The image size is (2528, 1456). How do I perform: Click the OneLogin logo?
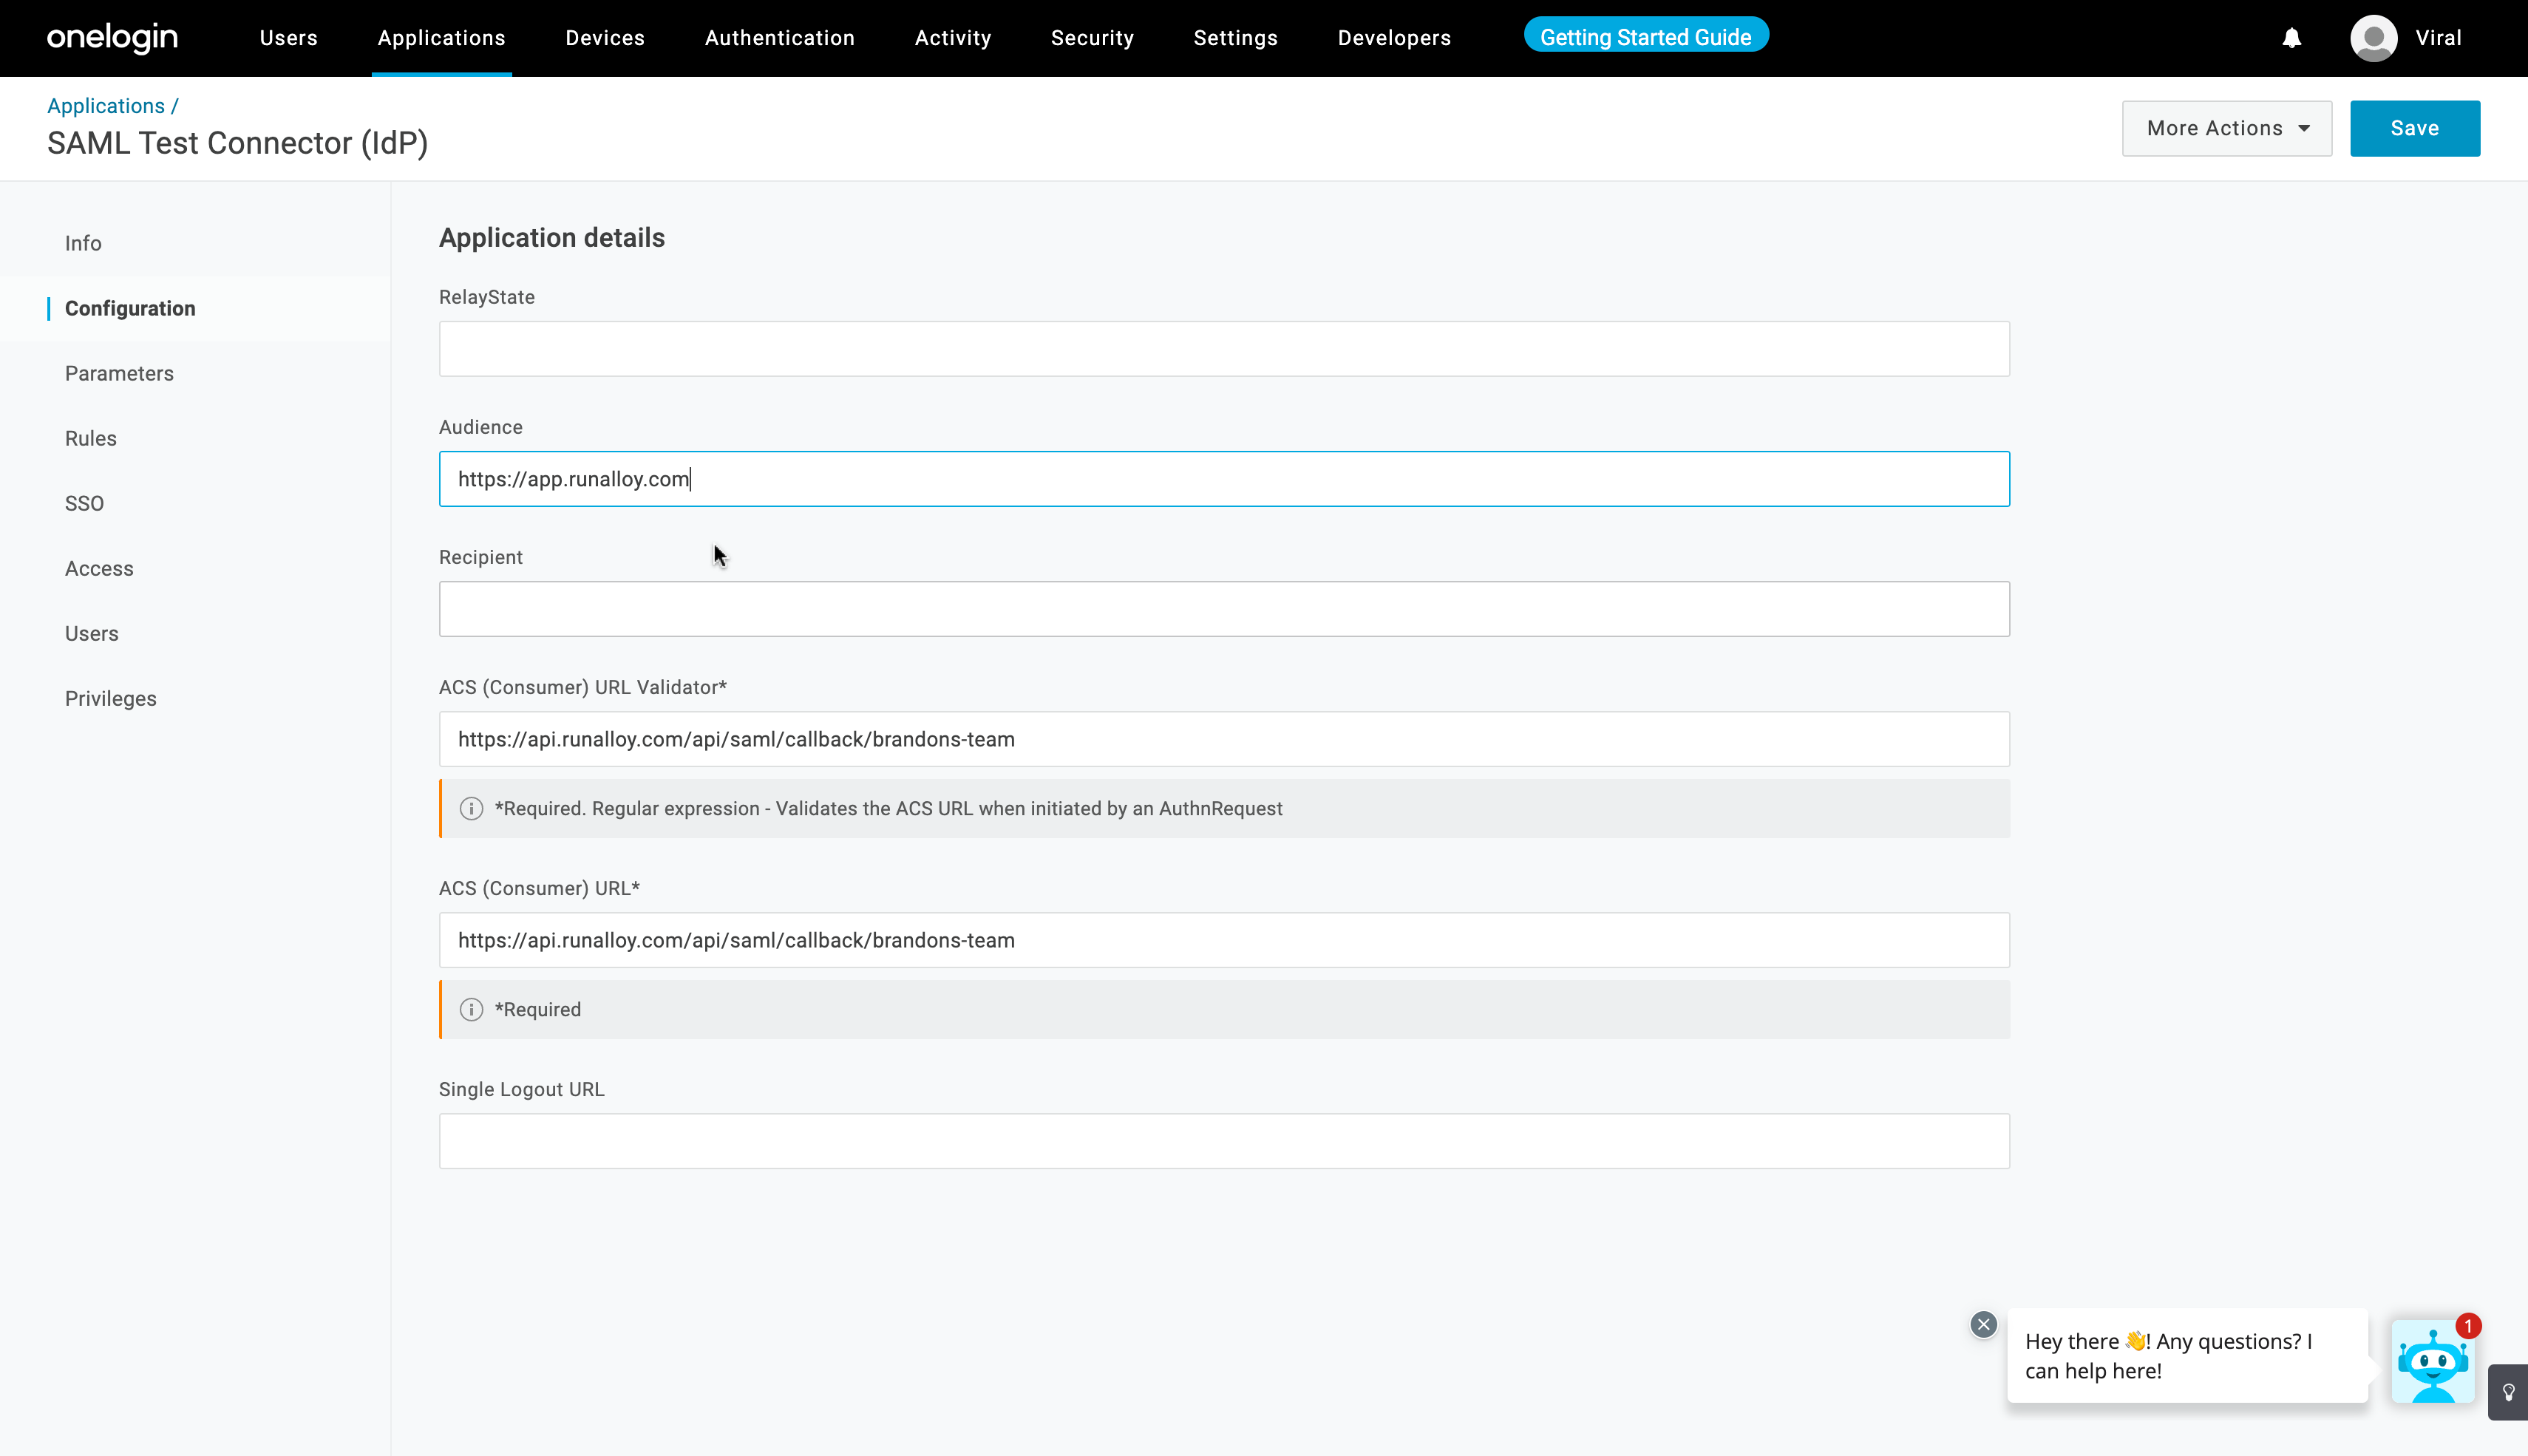(x=112, y=38)
